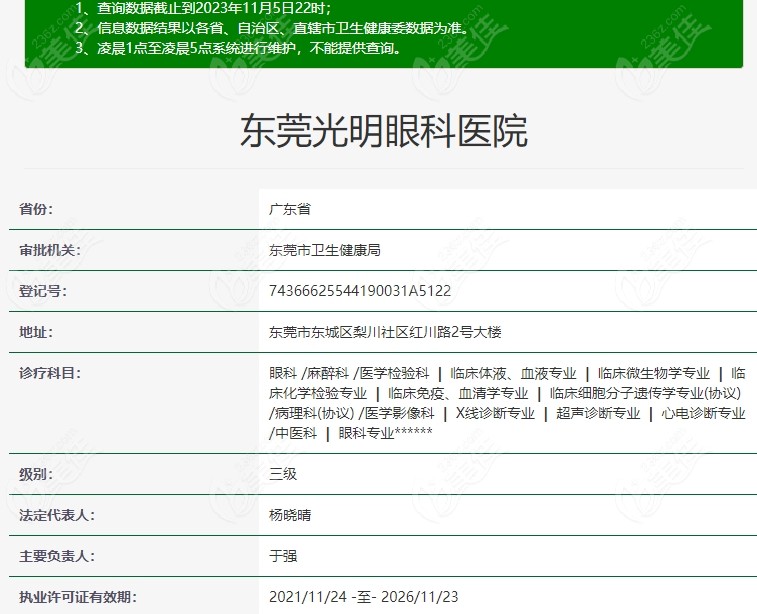Click 临床体液、血液专业 in departments list
Viewport: 757px width, 614px height.
pos(513,373)
